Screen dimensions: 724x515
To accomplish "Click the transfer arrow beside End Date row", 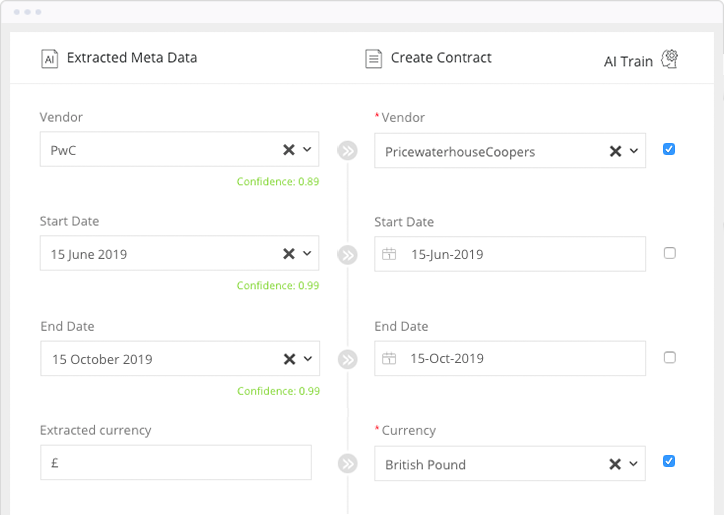I will (347, 359).
